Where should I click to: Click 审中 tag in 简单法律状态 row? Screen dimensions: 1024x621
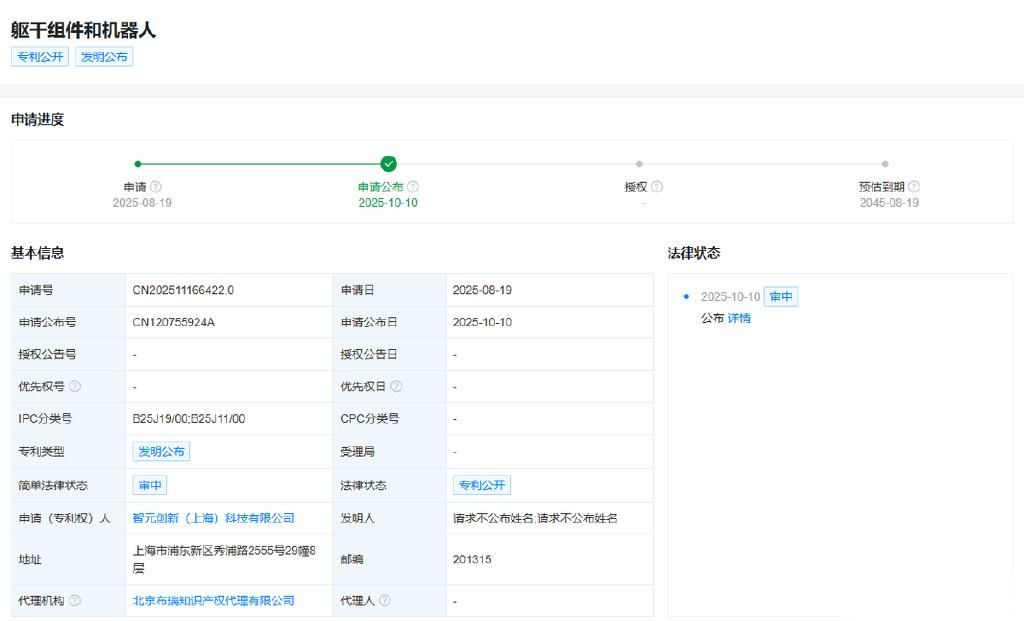tap(150, 485)
